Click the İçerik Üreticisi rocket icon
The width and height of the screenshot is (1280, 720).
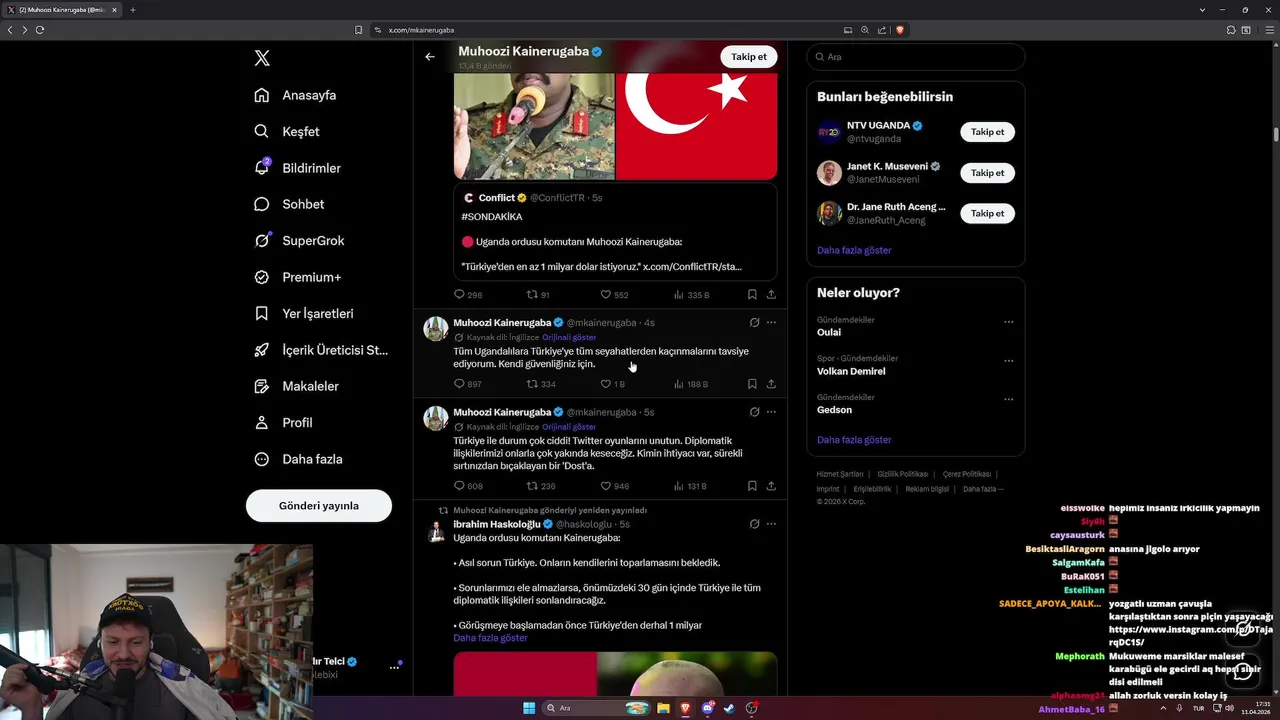pos(262,350)
